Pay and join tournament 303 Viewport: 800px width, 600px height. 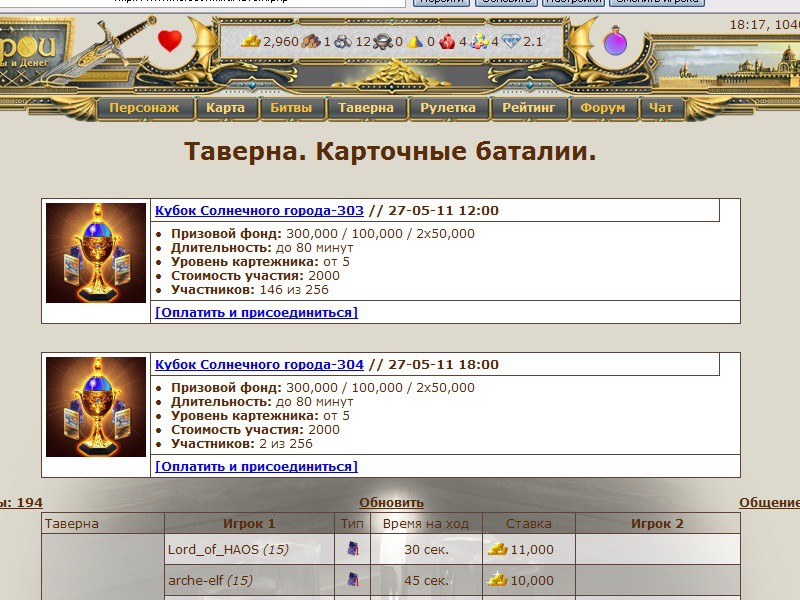(x=256, y=312)
